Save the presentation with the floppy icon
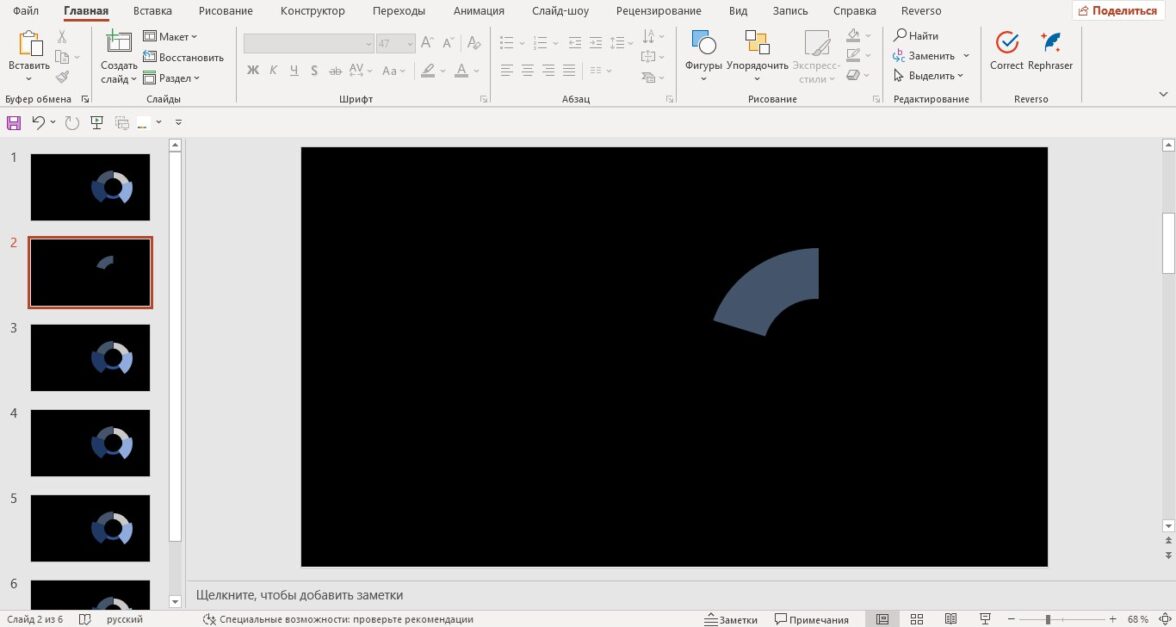Image resolution: width=1176 pixels, height=627 pixels. [x=14, y=122]
